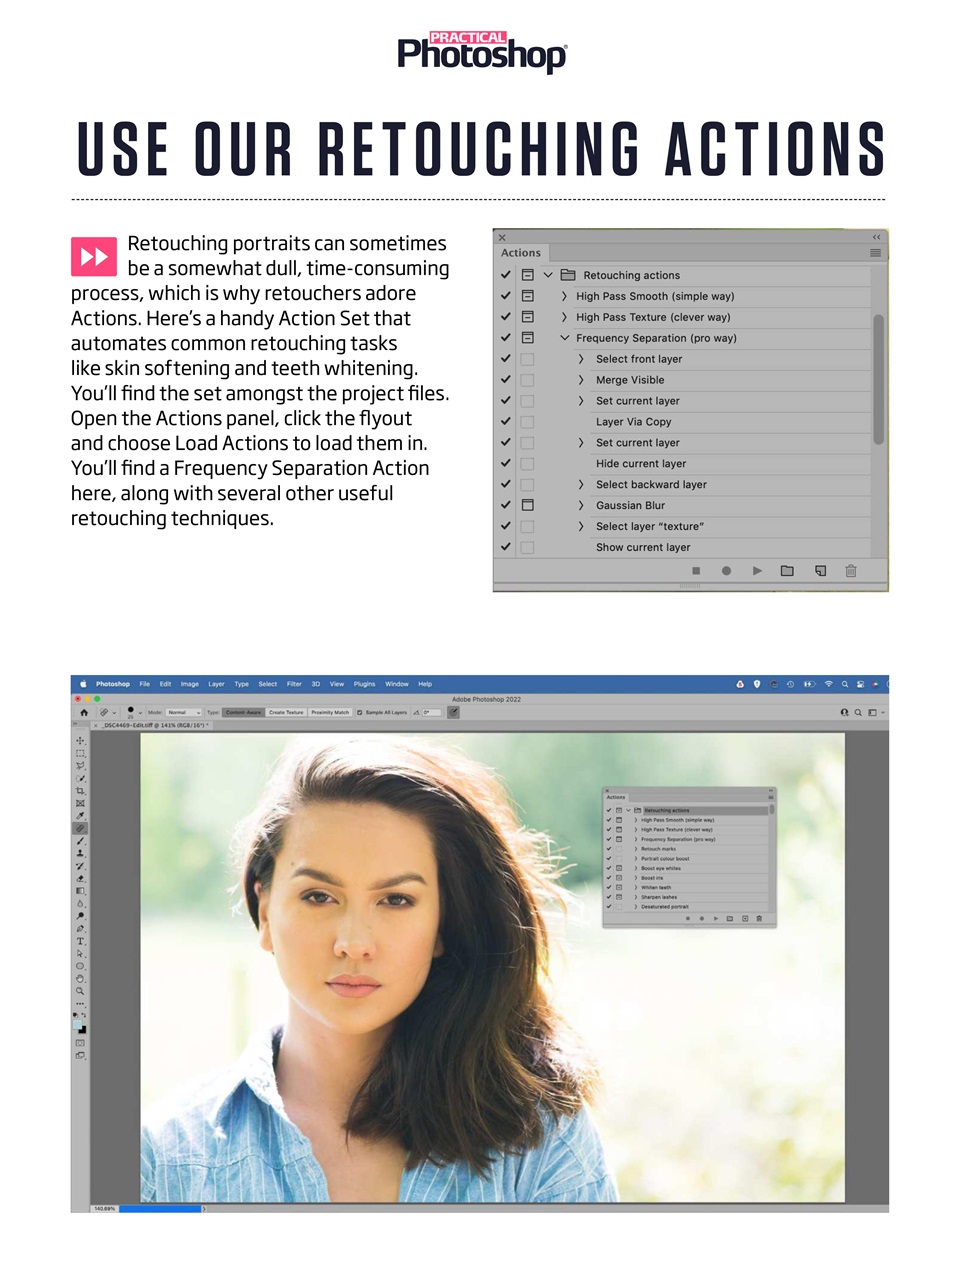Select the Spot Healing Brush tool

pyautogui.click(x=80, y=827)
